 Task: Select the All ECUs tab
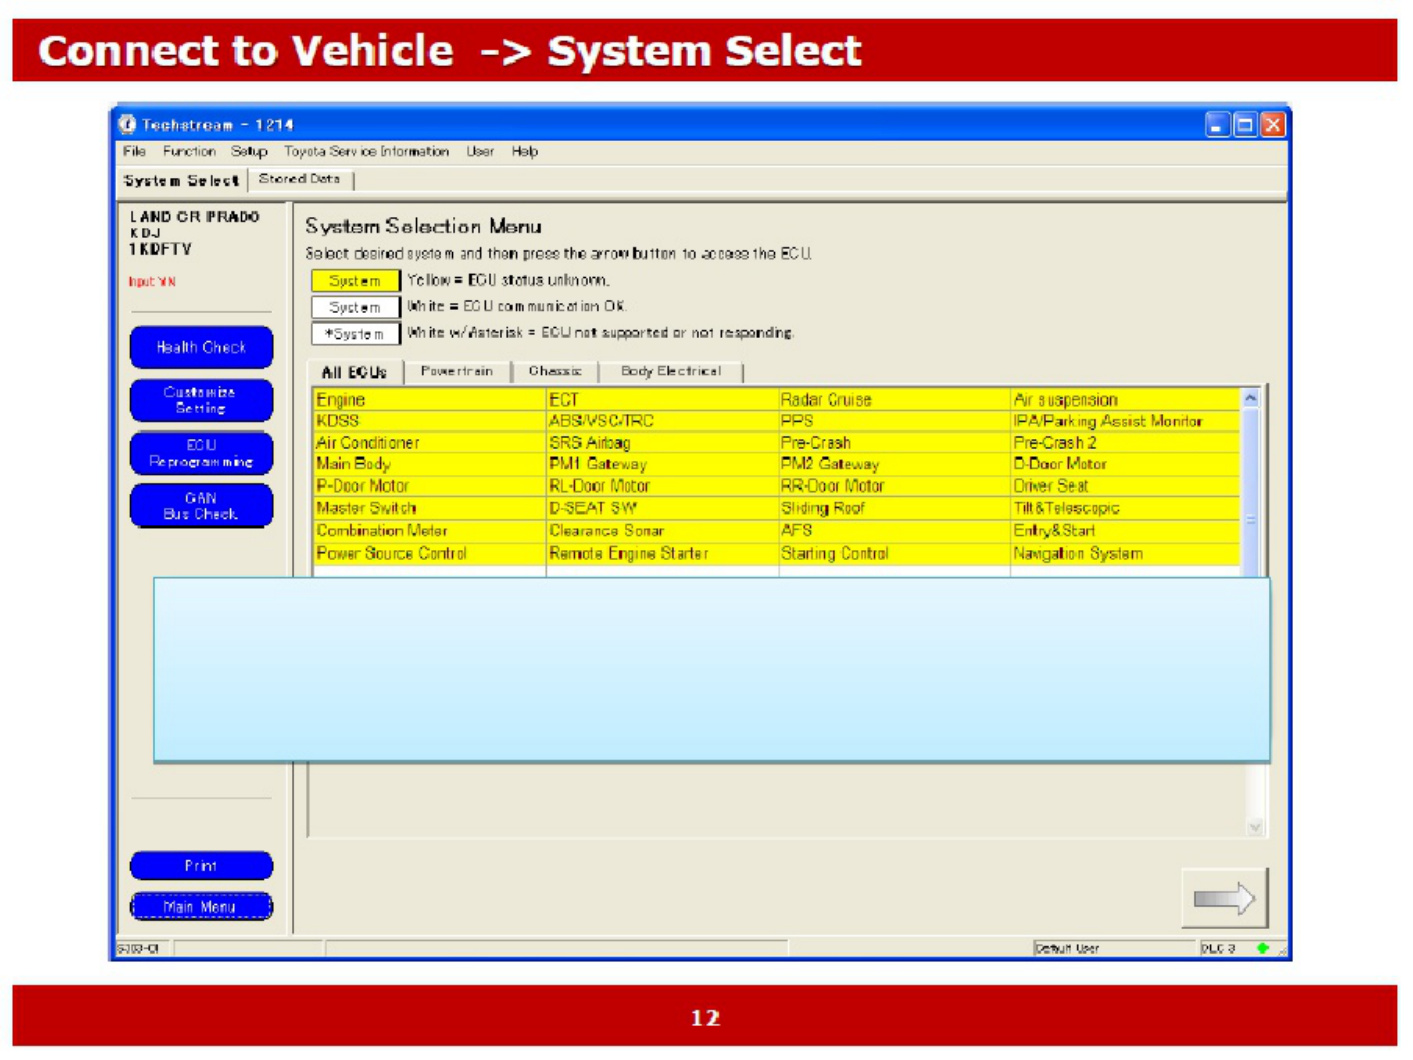tap(354, 372)
